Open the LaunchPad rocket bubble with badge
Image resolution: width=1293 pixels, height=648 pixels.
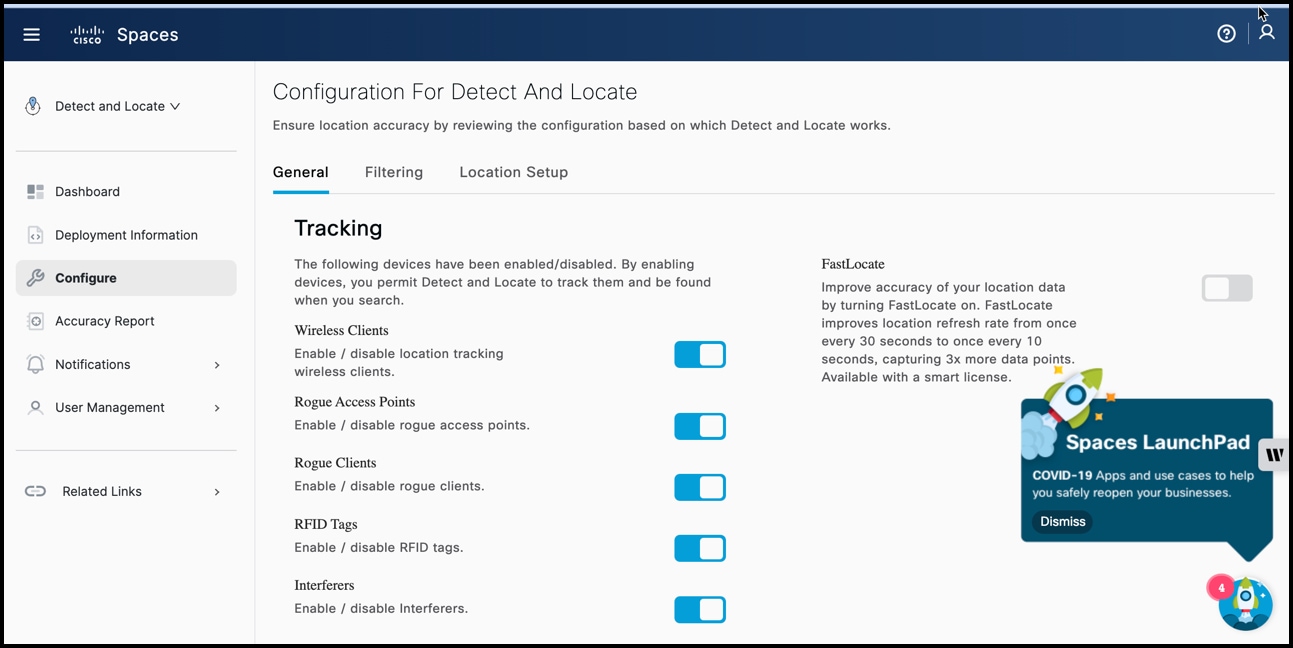[1245, 603]
